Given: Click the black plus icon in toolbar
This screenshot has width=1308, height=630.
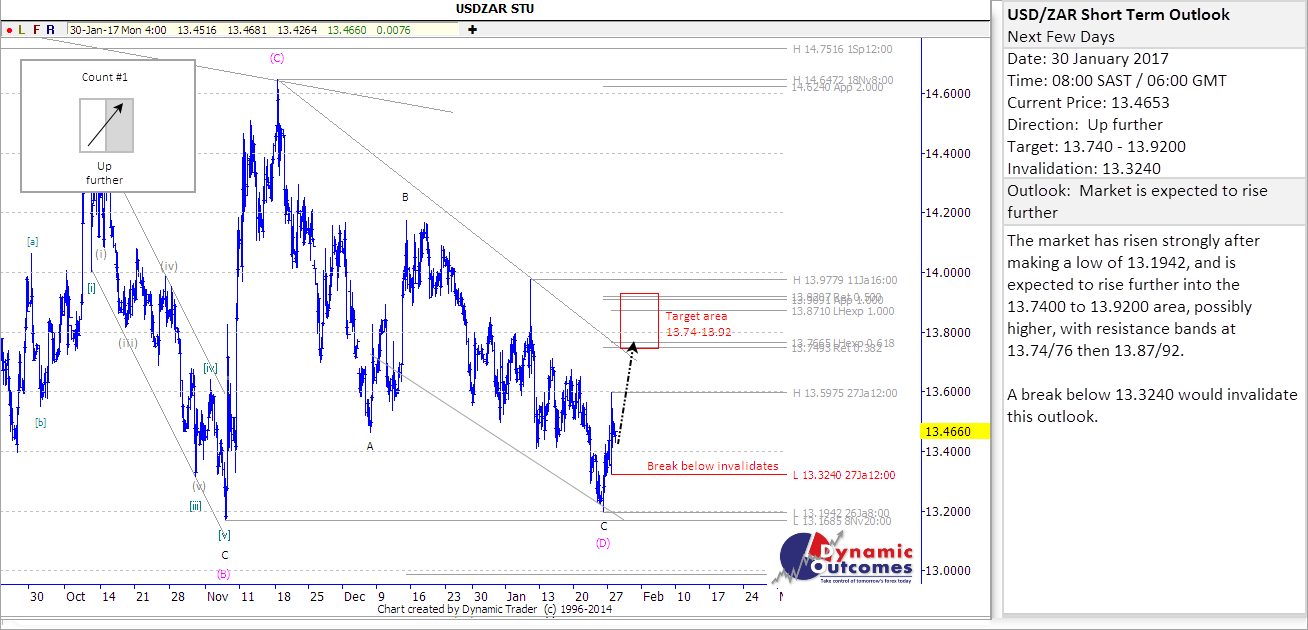Looking at the screenshot, I should (x=472, y=30).
